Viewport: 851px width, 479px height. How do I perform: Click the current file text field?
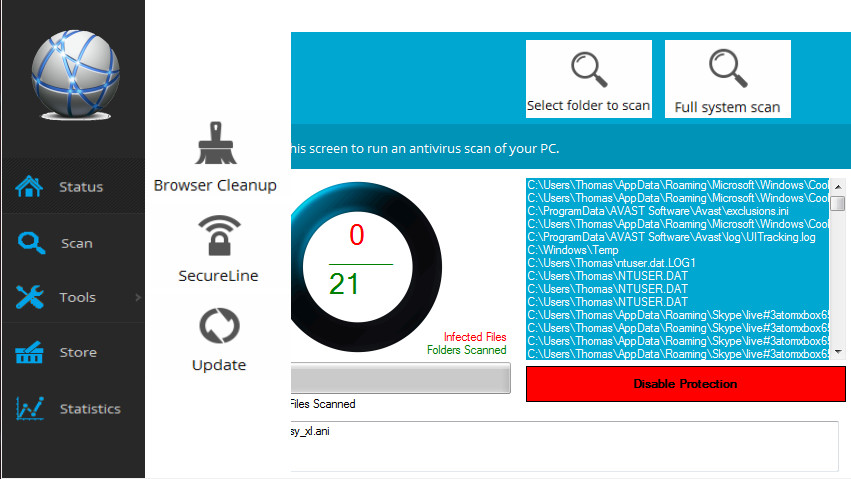pyautogui.click(x=564, y=446)
